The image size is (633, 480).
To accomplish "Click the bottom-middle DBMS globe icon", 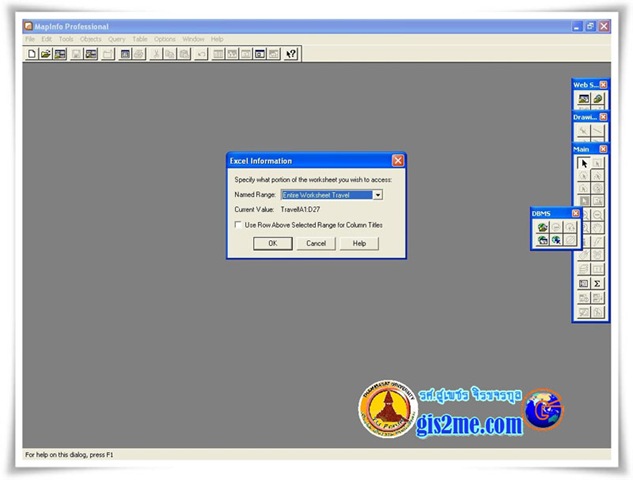I will click(x=556, y=240).
